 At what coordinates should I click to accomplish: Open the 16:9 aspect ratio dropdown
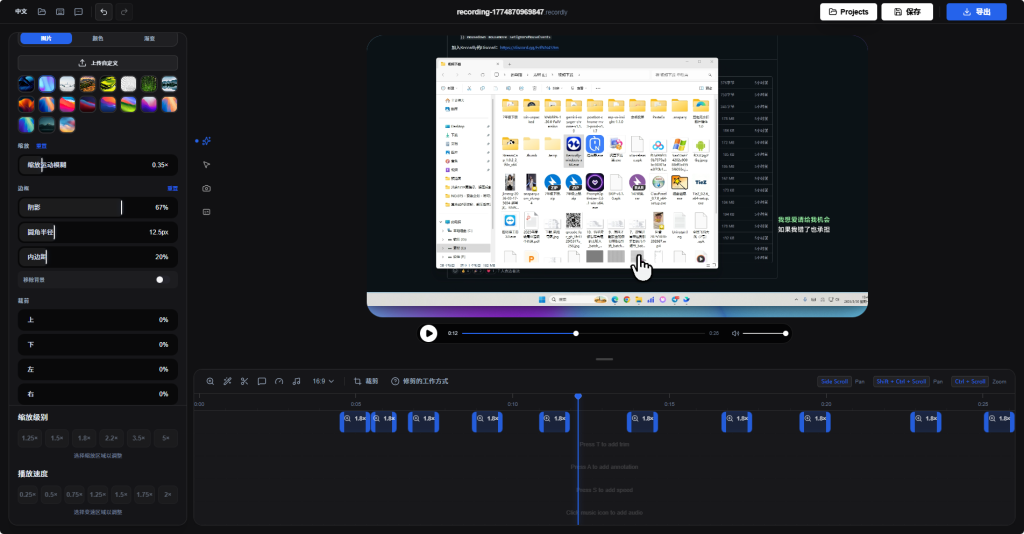point(324,381)
